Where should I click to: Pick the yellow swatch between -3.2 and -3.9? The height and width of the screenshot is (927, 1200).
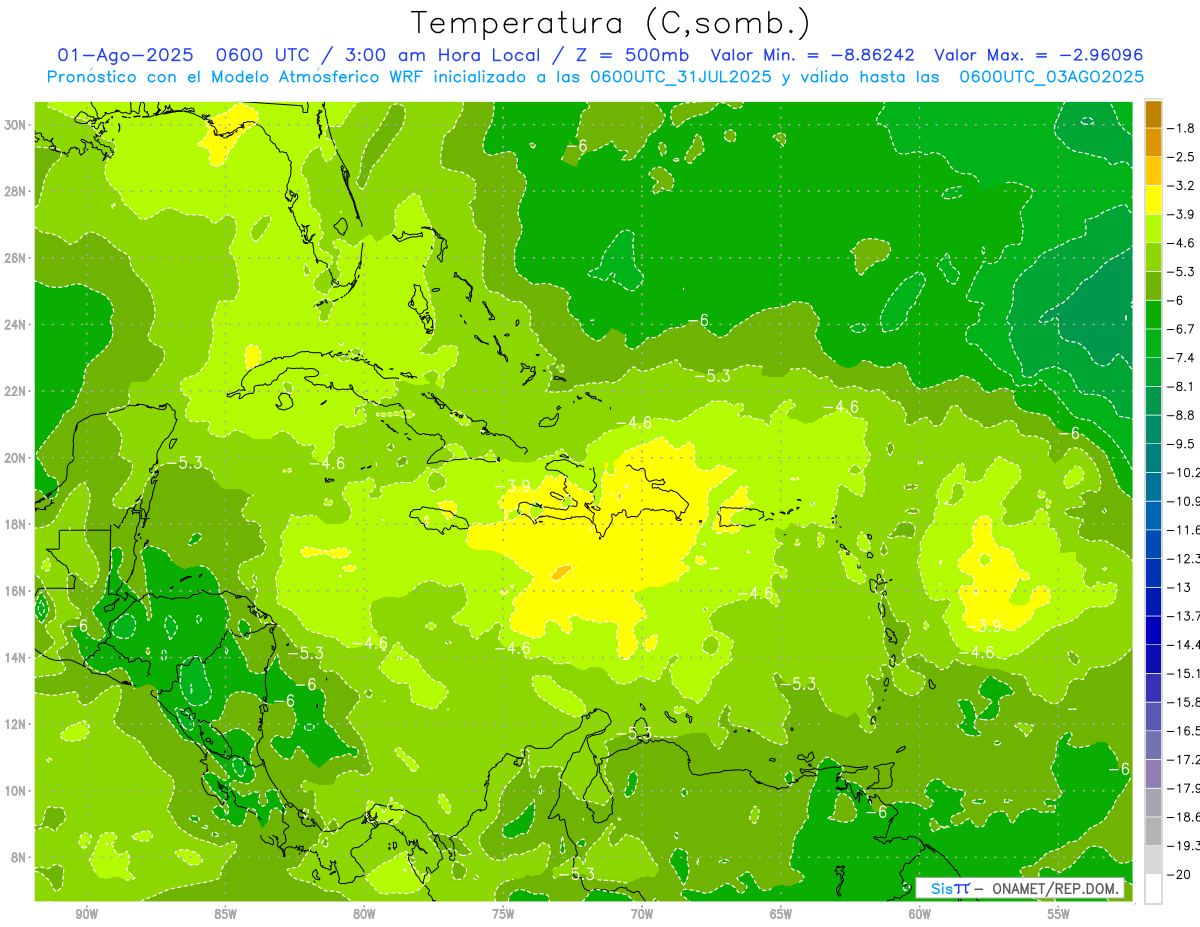point(1153,199)
